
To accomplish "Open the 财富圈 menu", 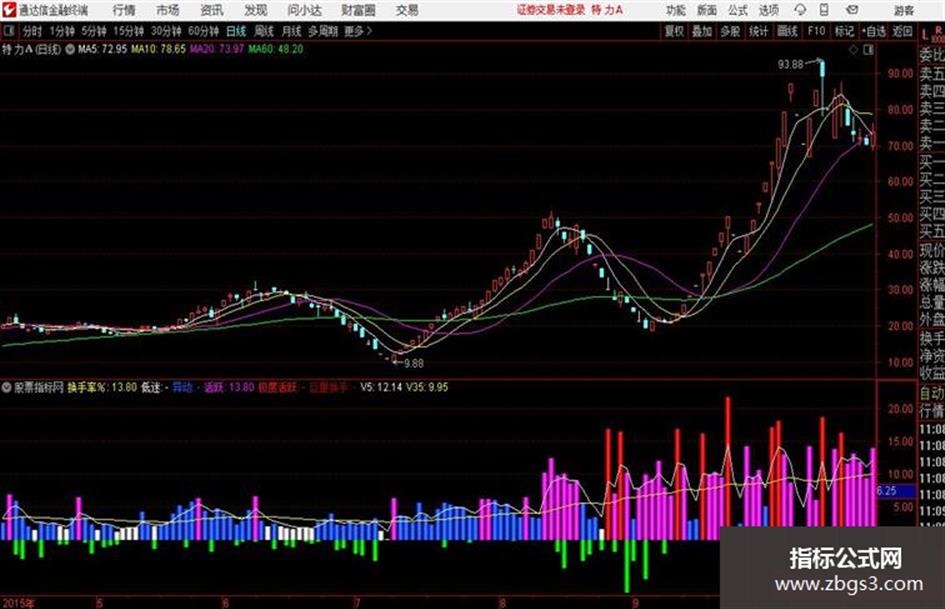I will tap(358, 10).
